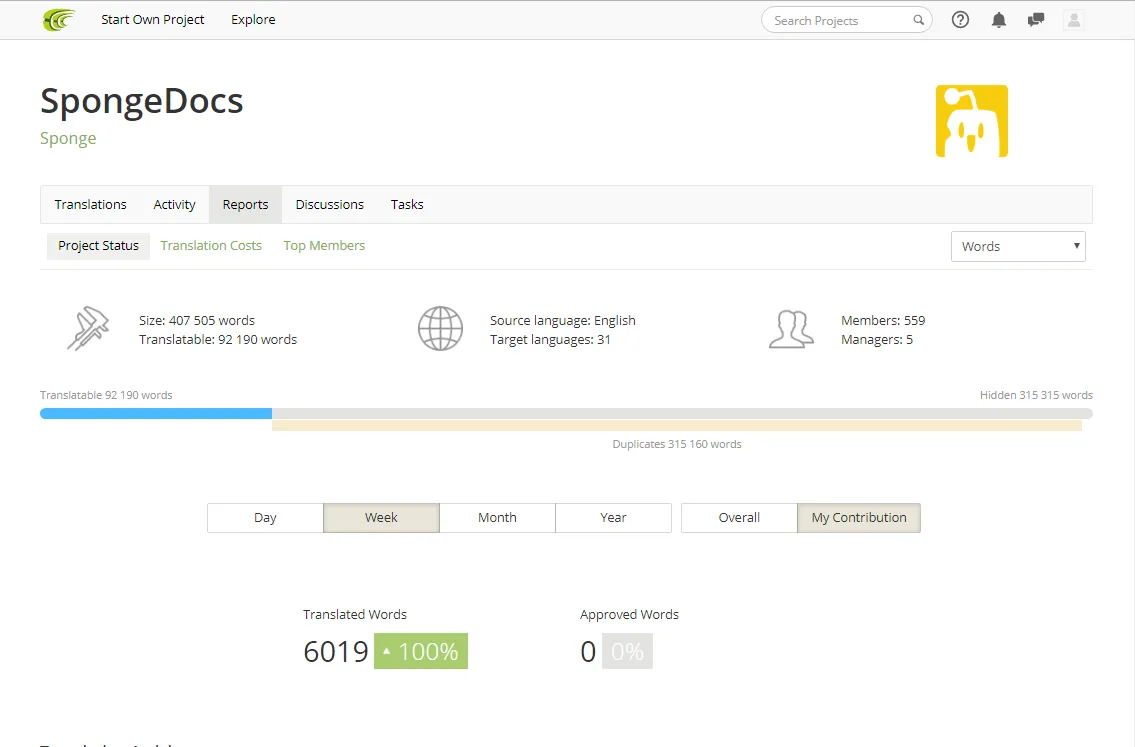Click the Translated Words label
Screen dimensions: 1135x747
click(355, 615)
